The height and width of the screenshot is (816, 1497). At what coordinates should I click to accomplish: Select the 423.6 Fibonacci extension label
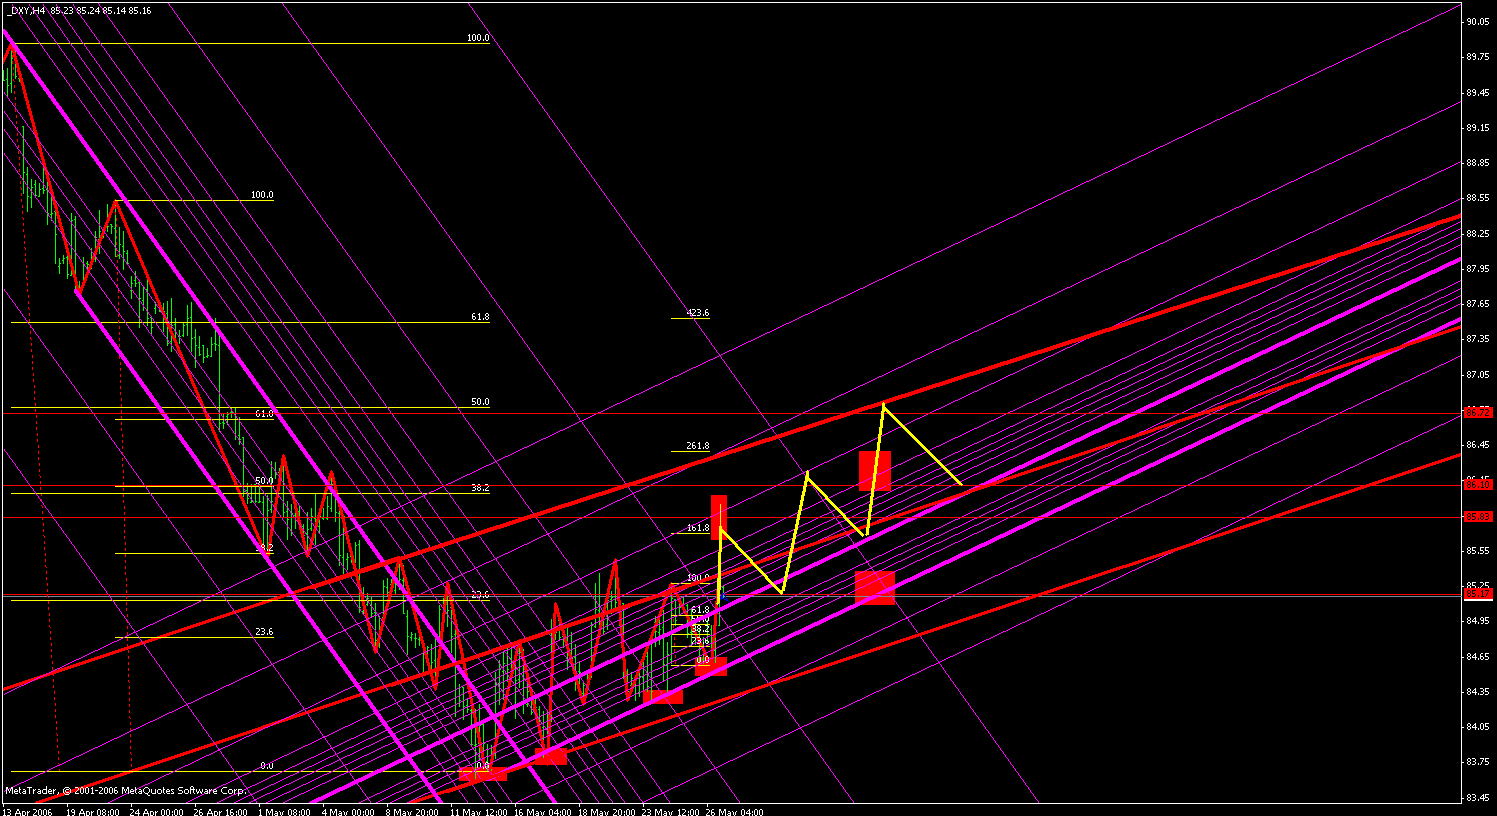click(698, 313)
